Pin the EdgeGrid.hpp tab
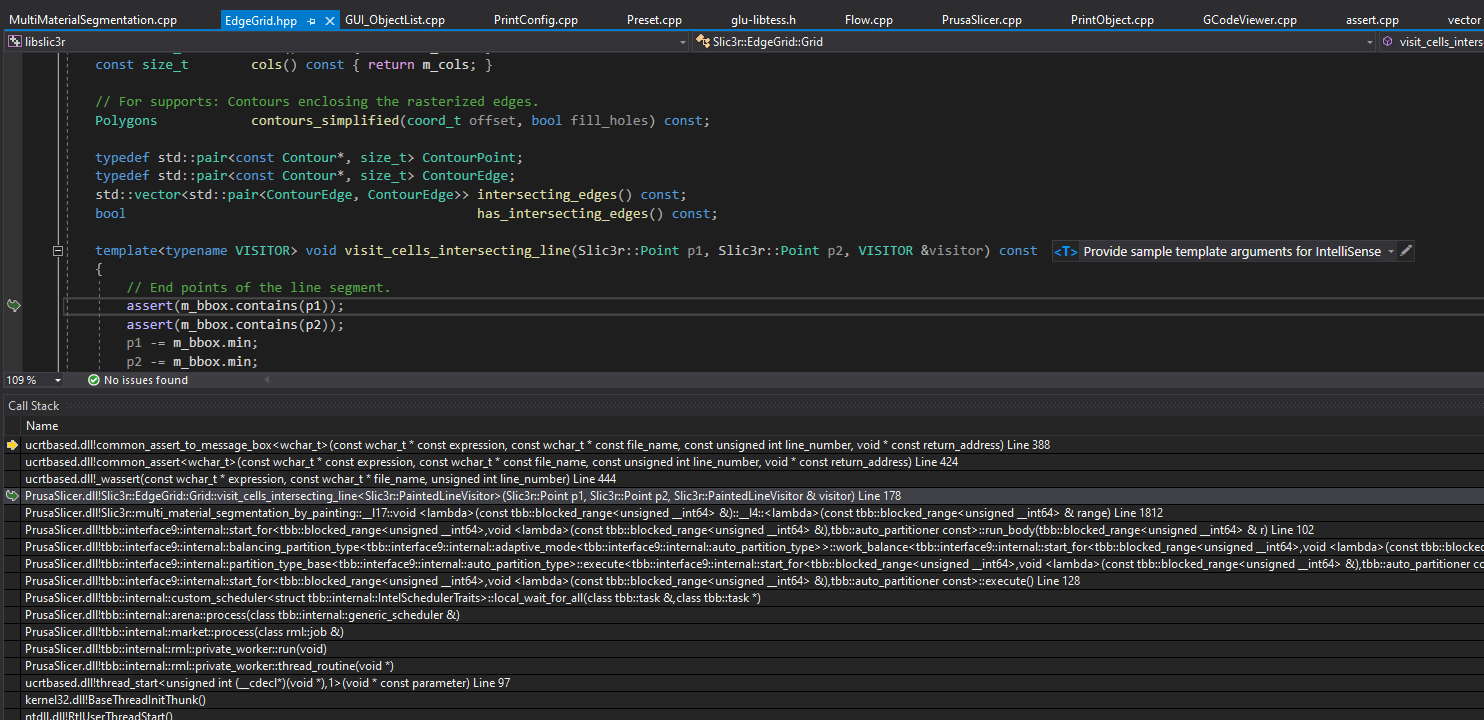This screenshot has width=1484, height=720. coord(312,20)
